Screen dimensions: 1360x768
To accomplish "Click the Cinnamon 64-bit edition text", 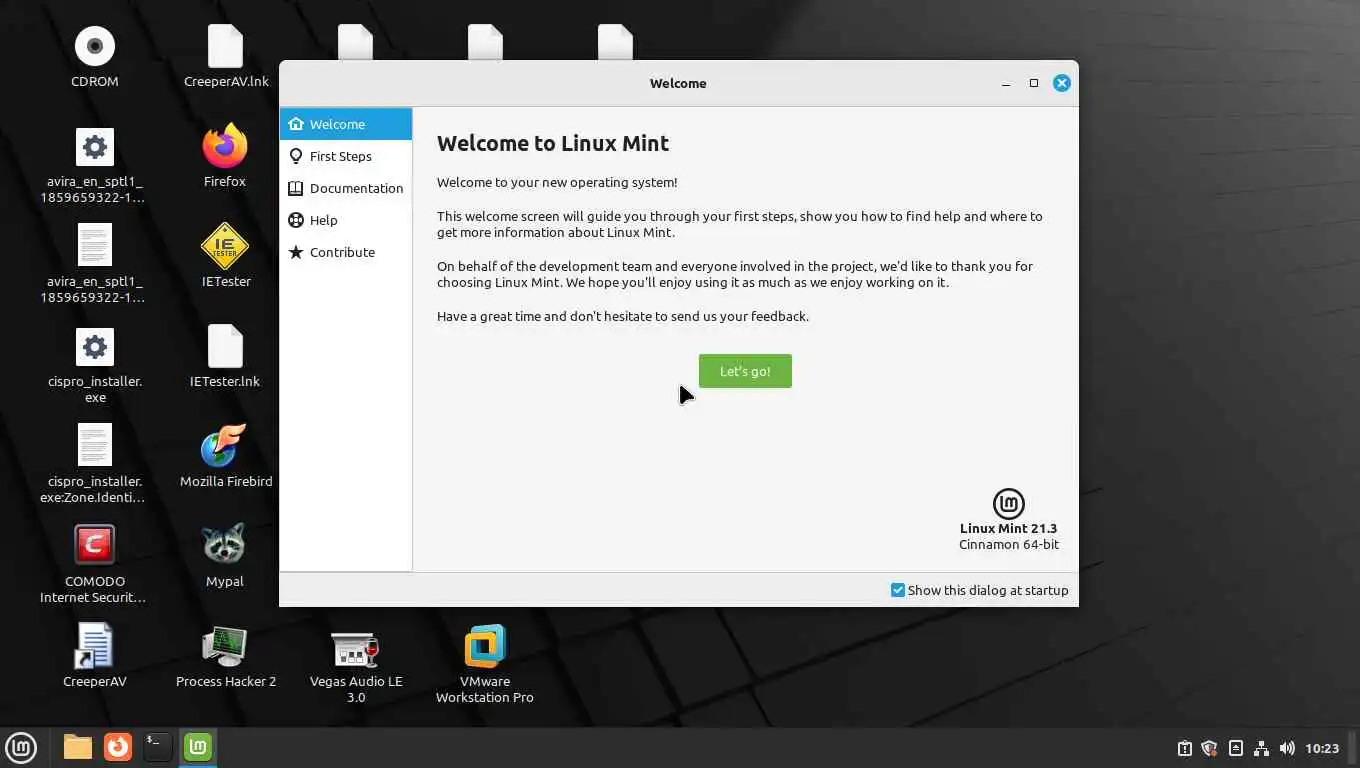I will (x=1008, y=545).
